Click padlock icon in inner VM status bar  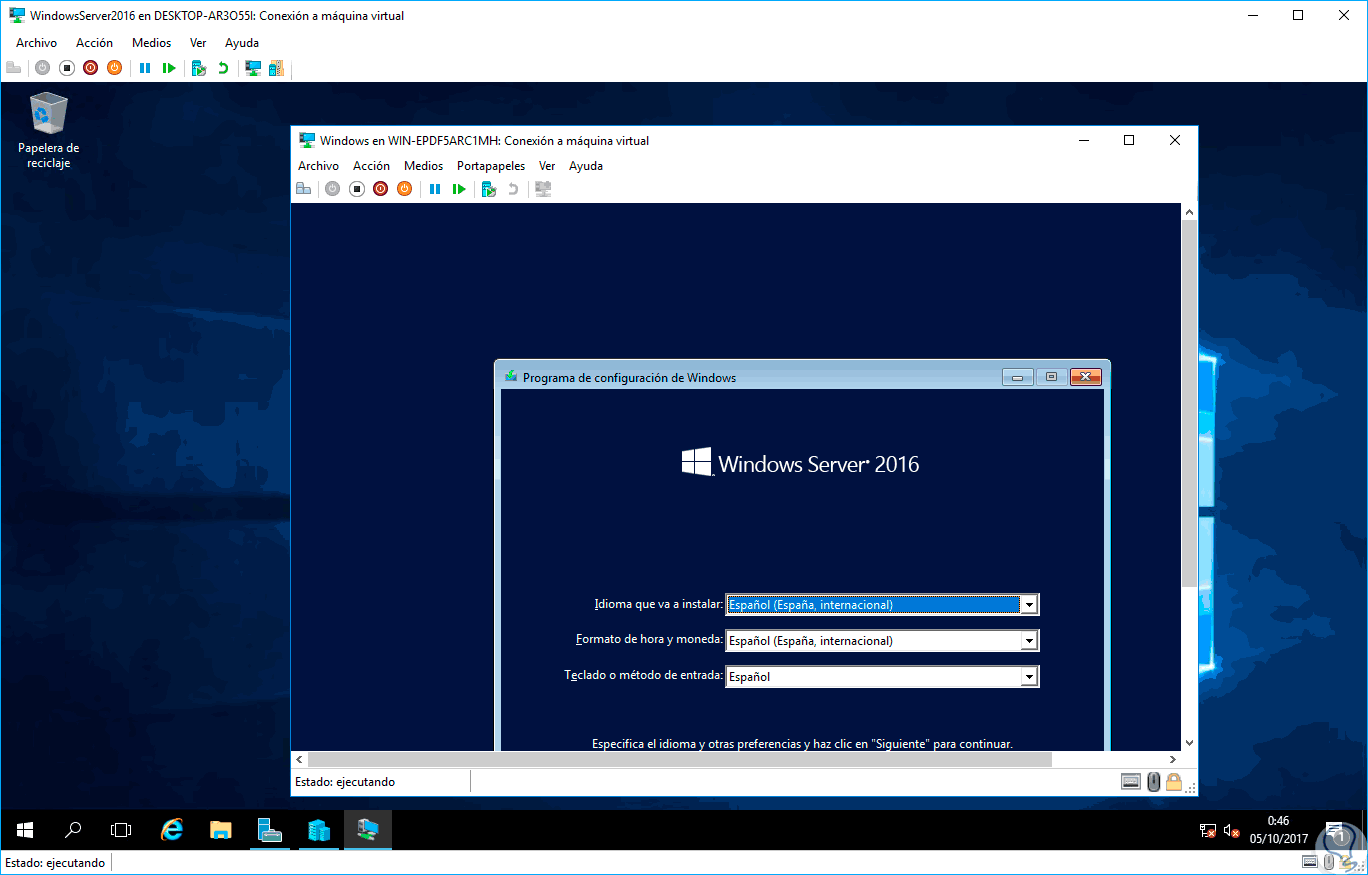(1173, 782)
